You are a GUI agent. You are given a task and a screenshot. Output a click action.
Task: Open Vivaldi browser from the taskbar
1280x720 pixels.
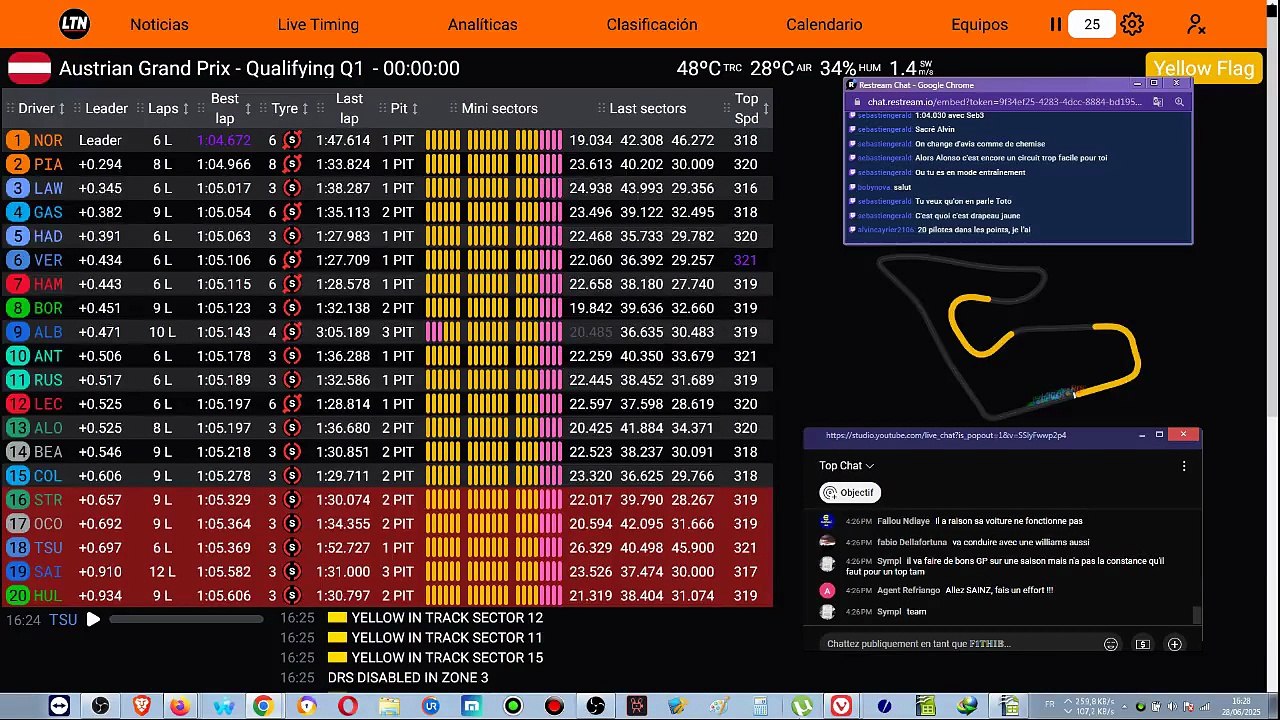point(842,706)
